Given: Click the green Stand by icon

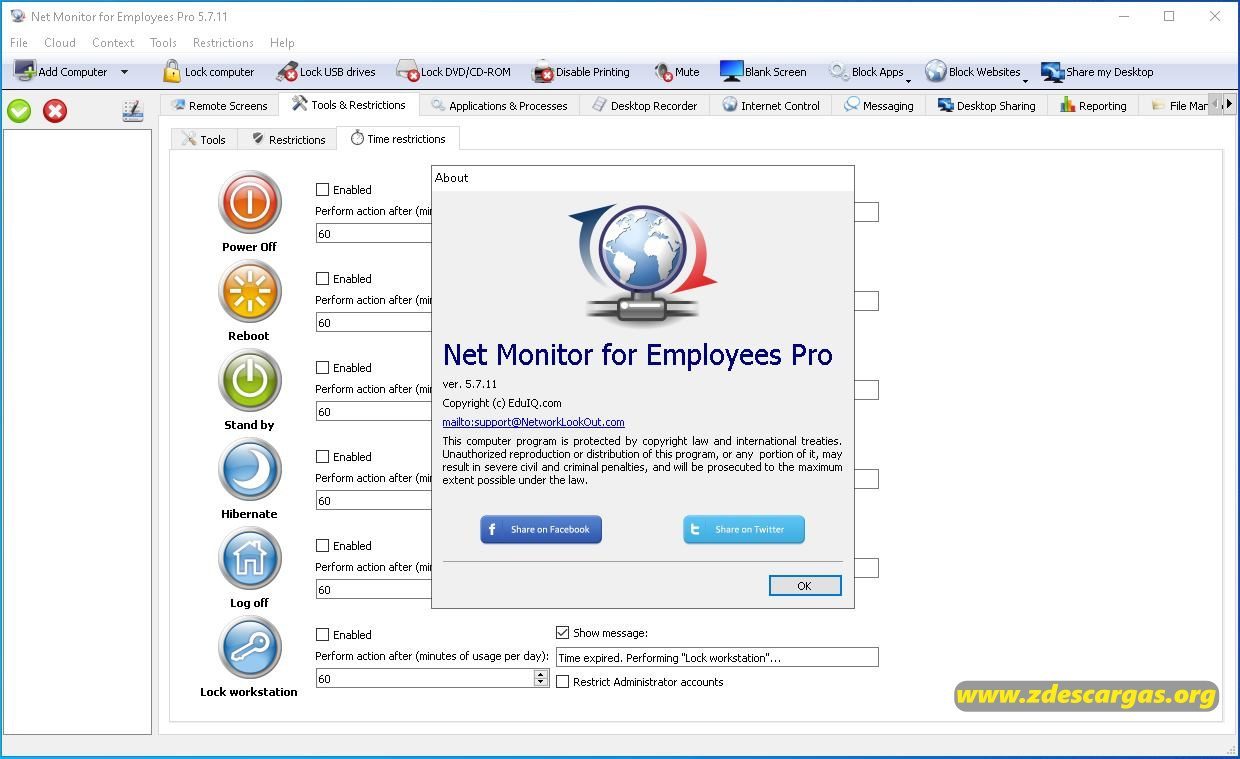Looking at the screenshot, I should click(249, 381).
